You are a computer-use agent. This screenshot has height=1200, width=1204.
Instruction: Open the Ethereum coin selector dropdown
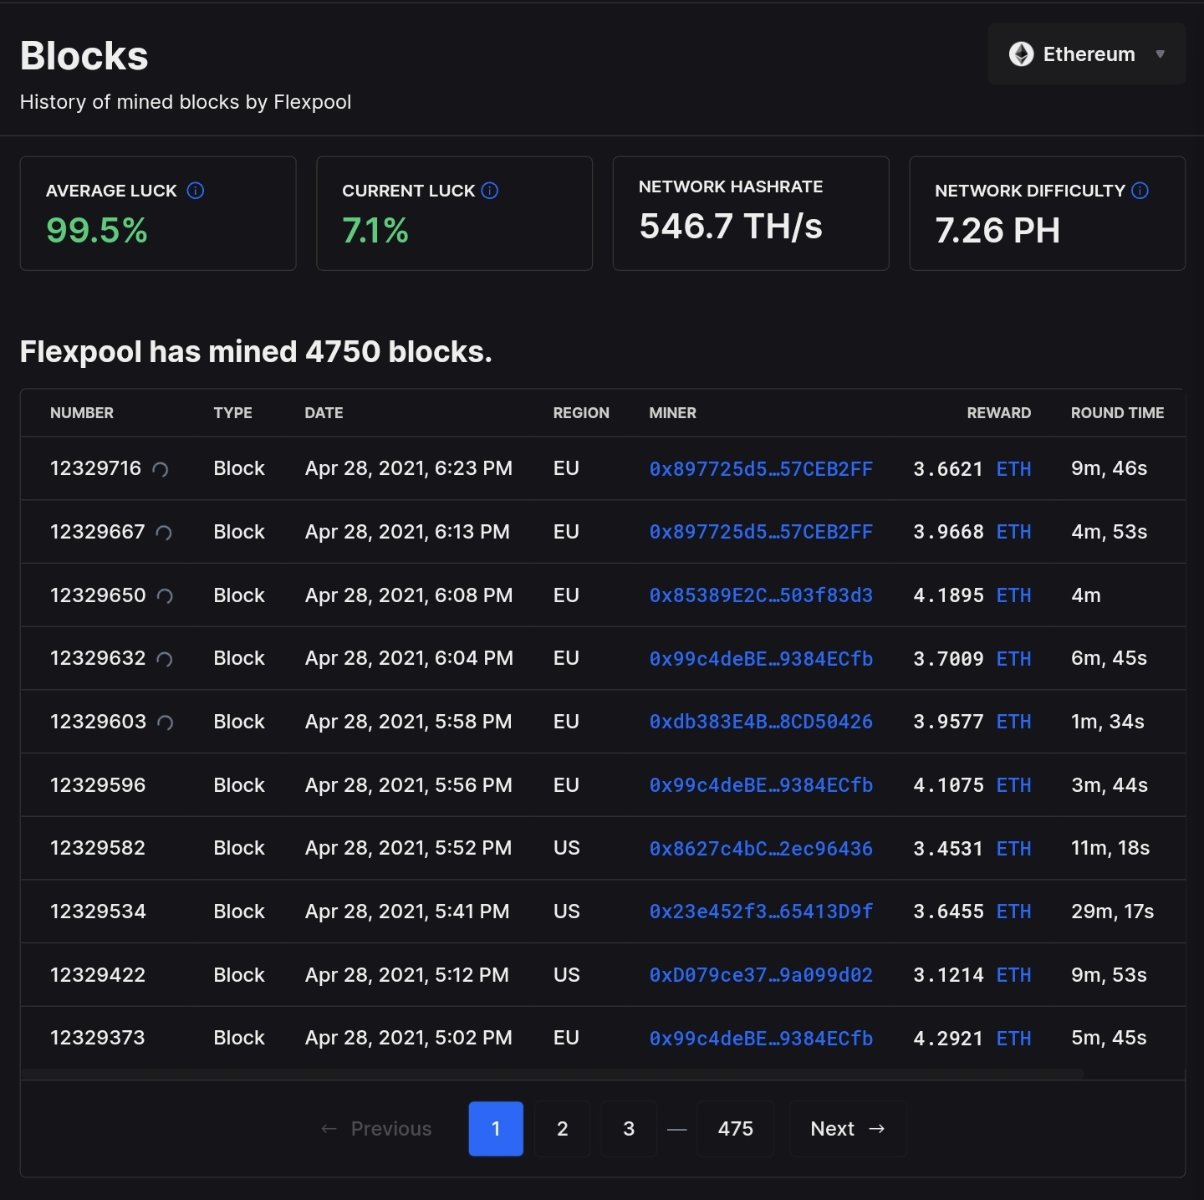point(1086,54)
